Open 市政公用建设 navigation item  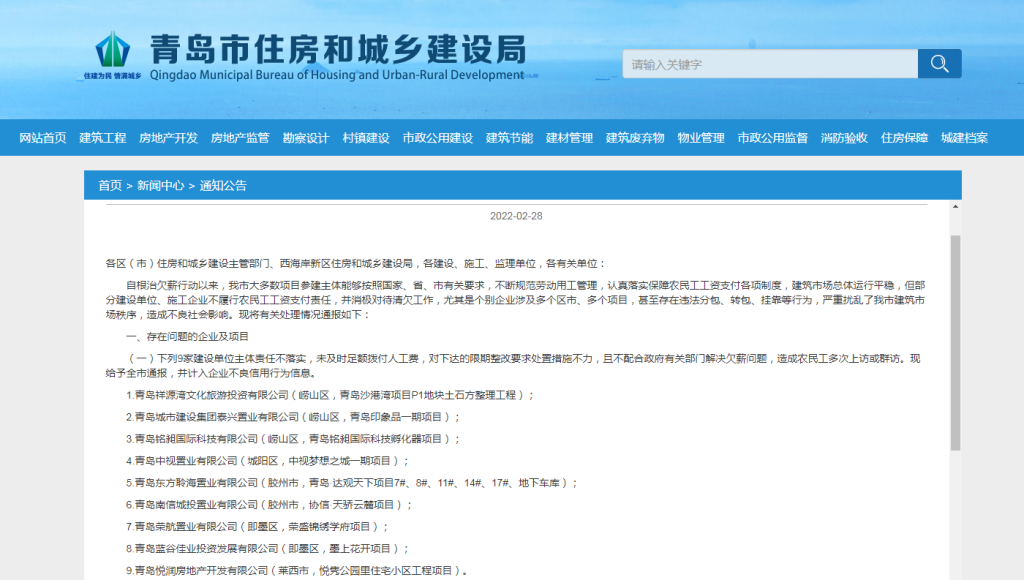tap(438, 138)
